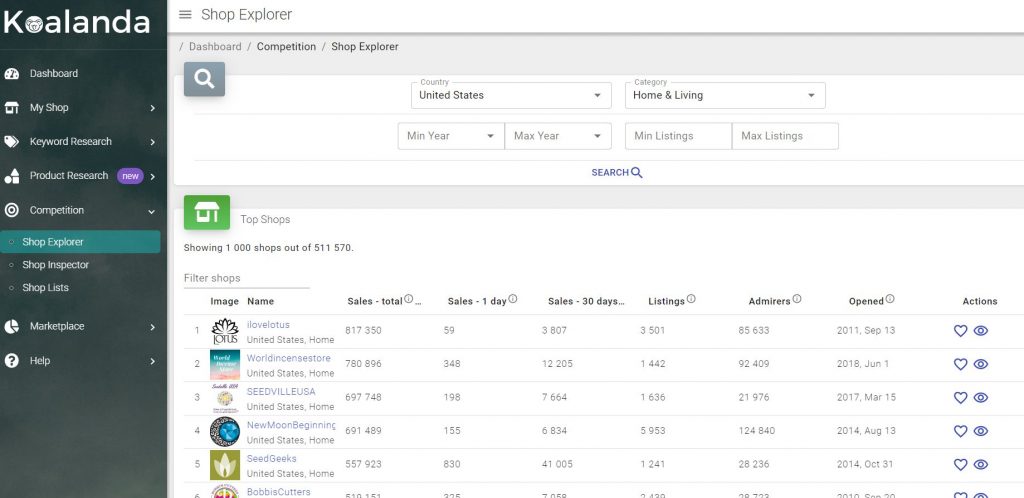The height and width of the screenshot is (498, 1024).
Task: View ilovelotus with the eye icon
Action: coord(981,331)
